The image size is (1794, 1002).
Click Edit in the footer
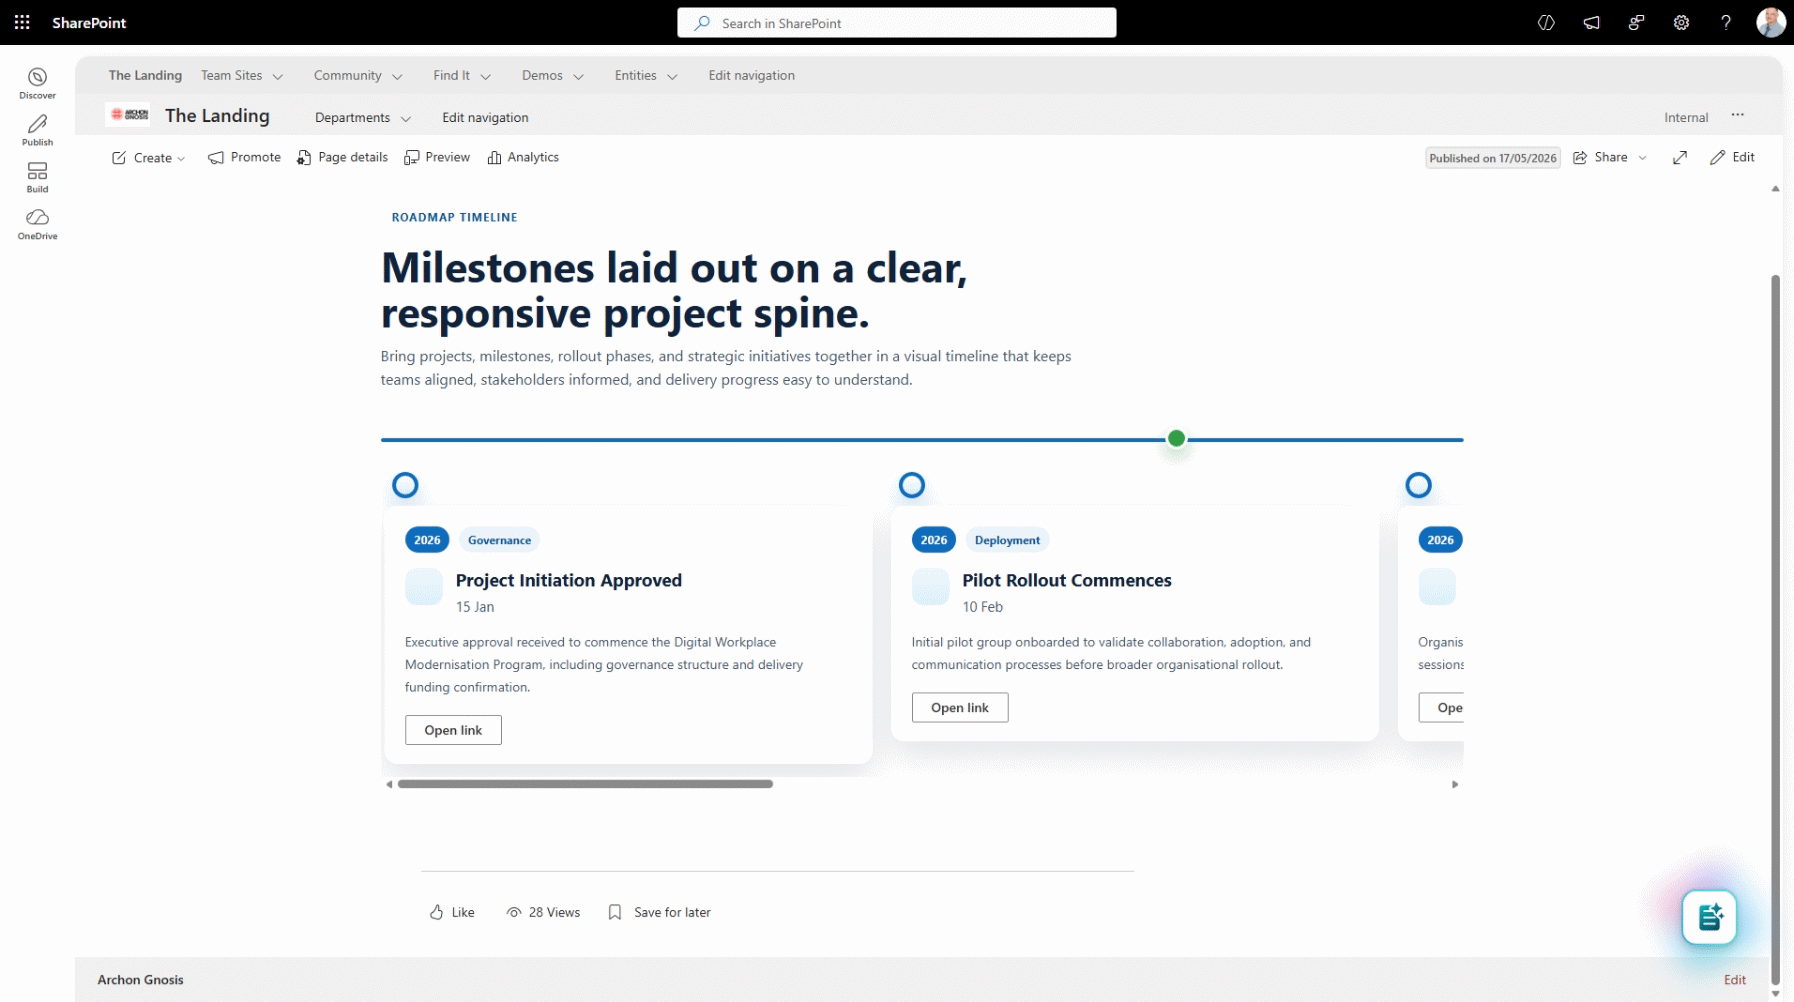point(1735,980)
